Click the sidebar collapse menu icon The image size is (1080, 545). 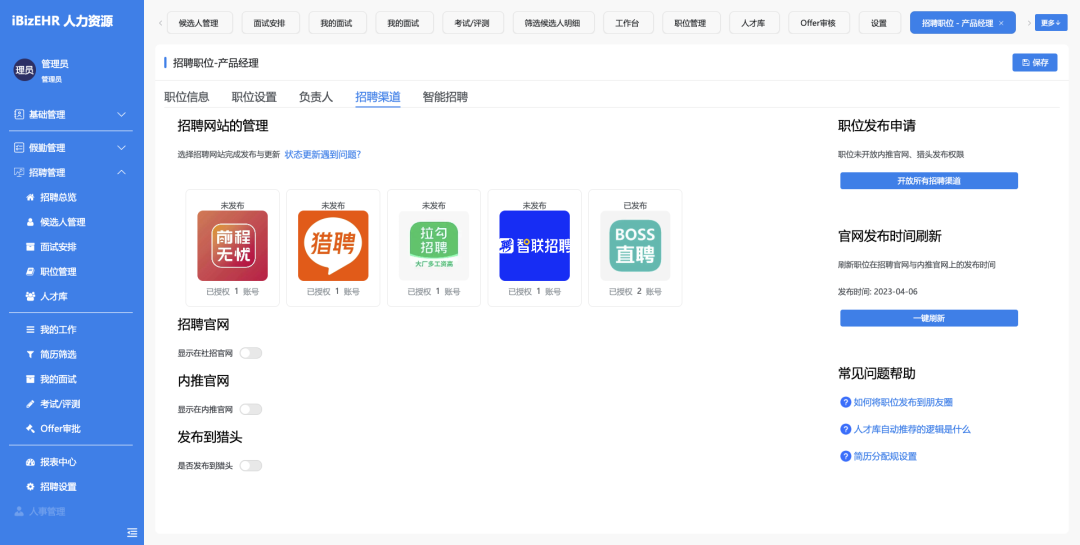(x=132, y=531)
